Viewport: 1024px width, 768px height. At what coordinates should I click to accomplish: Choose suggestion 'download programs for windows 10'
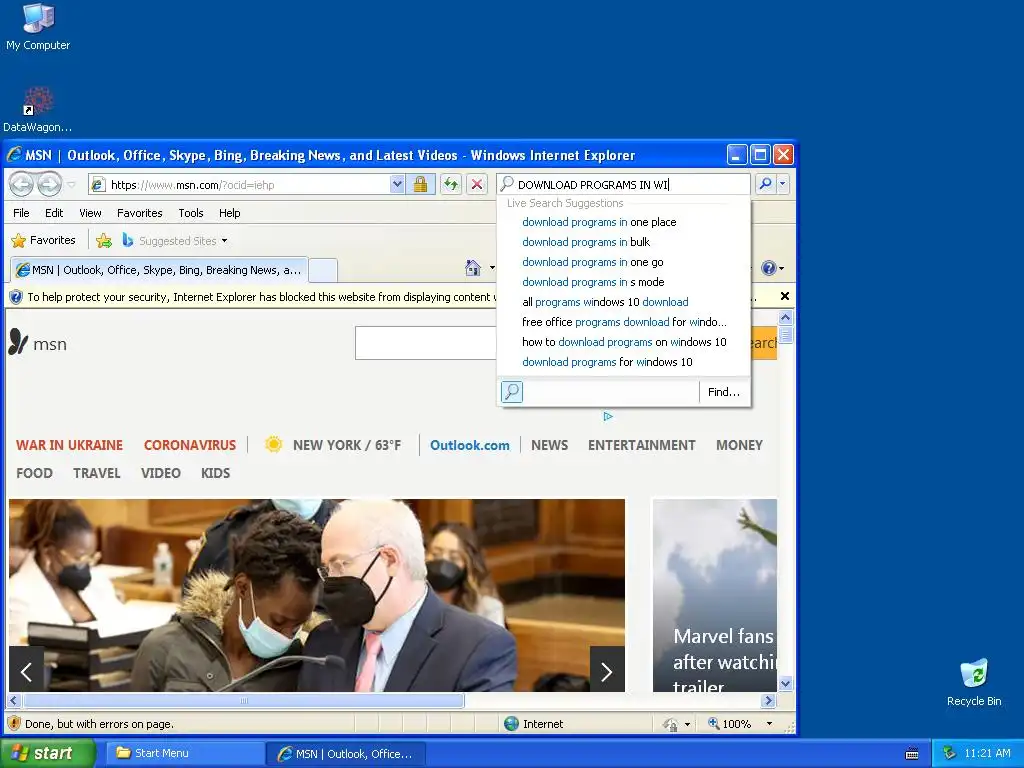pos(607,362)
